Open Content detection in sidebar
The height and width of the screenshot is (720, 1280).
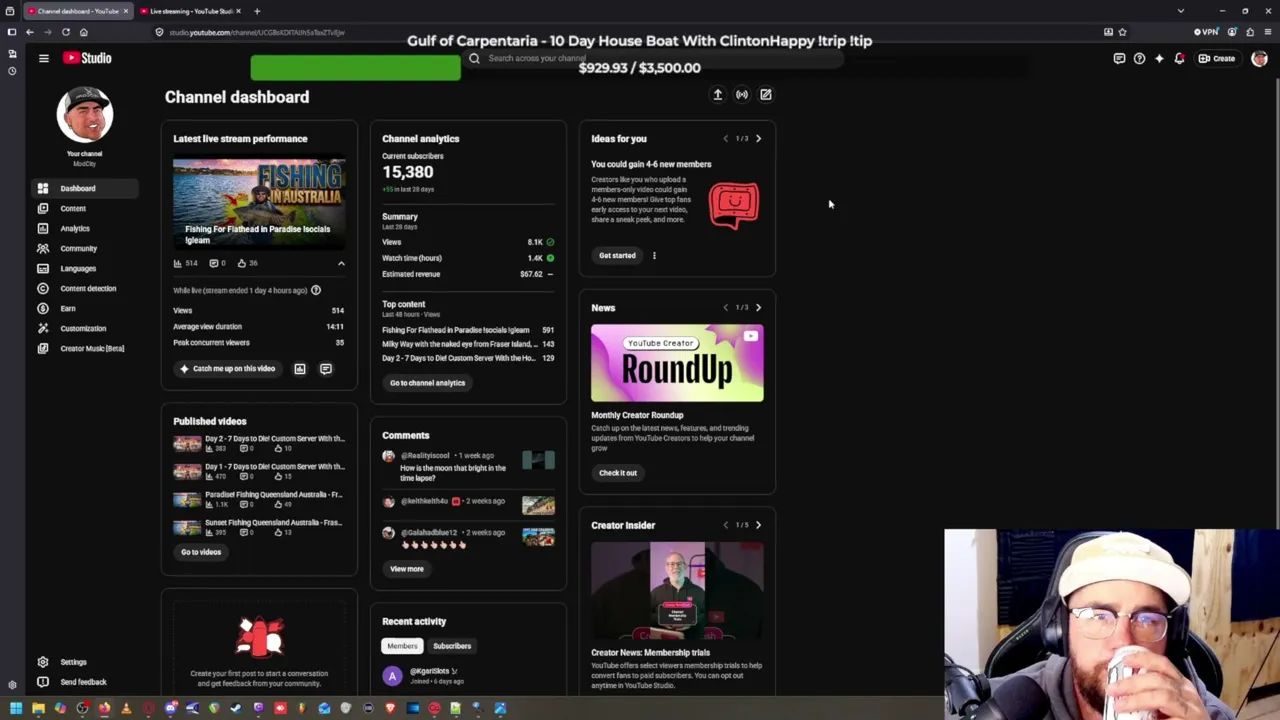point(84,288)
